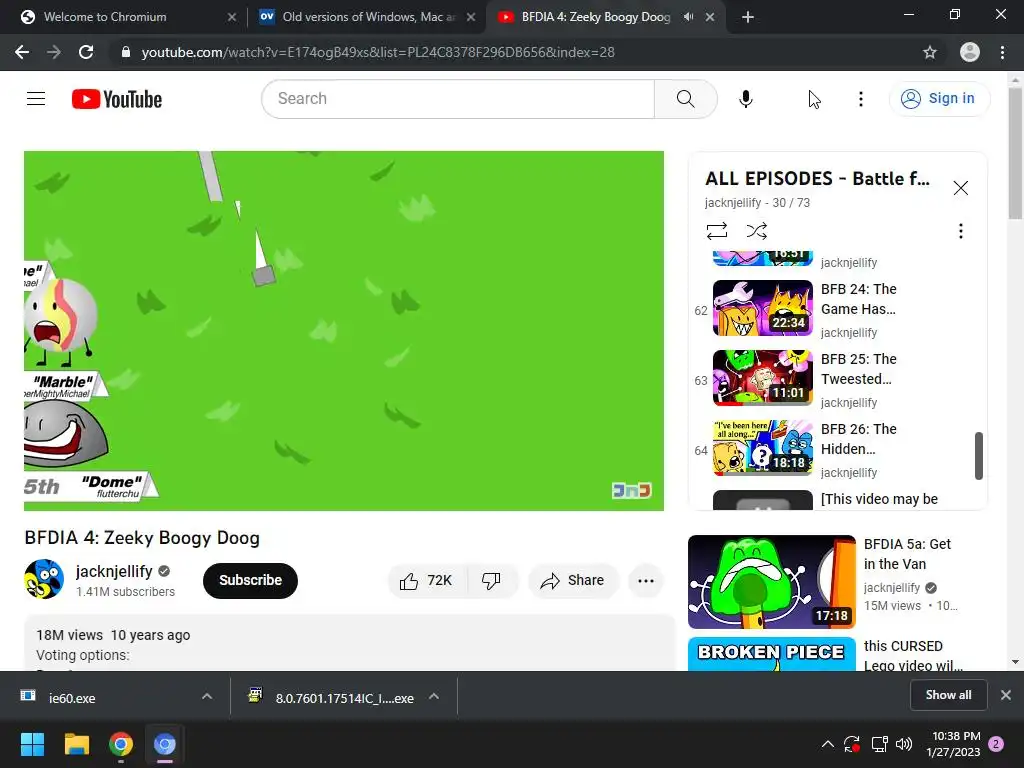Open the jacknjellify channel name link
The width and height of the screenshot is (1024, 768).
114,571
